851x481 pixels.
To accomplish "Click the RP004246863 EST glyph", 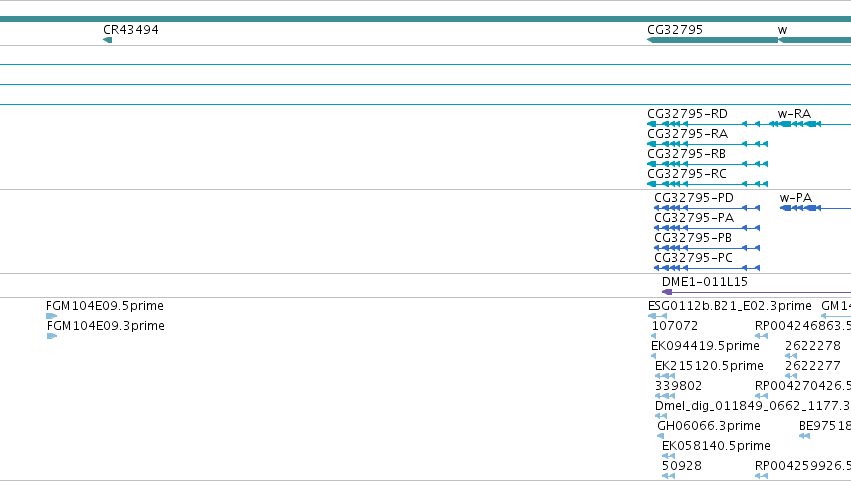I will 761,336.
